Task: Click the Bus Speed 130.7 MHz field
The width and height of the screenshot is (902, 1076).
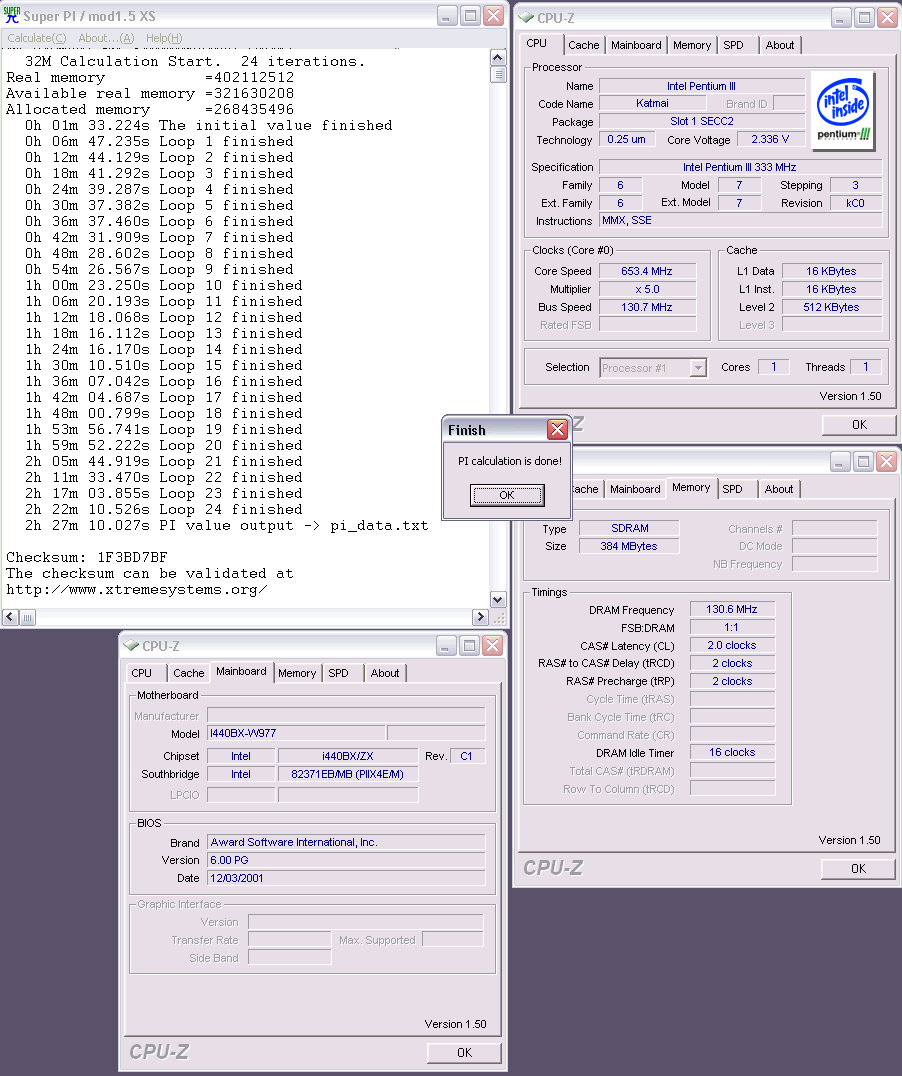Action: tap(647, 307)
